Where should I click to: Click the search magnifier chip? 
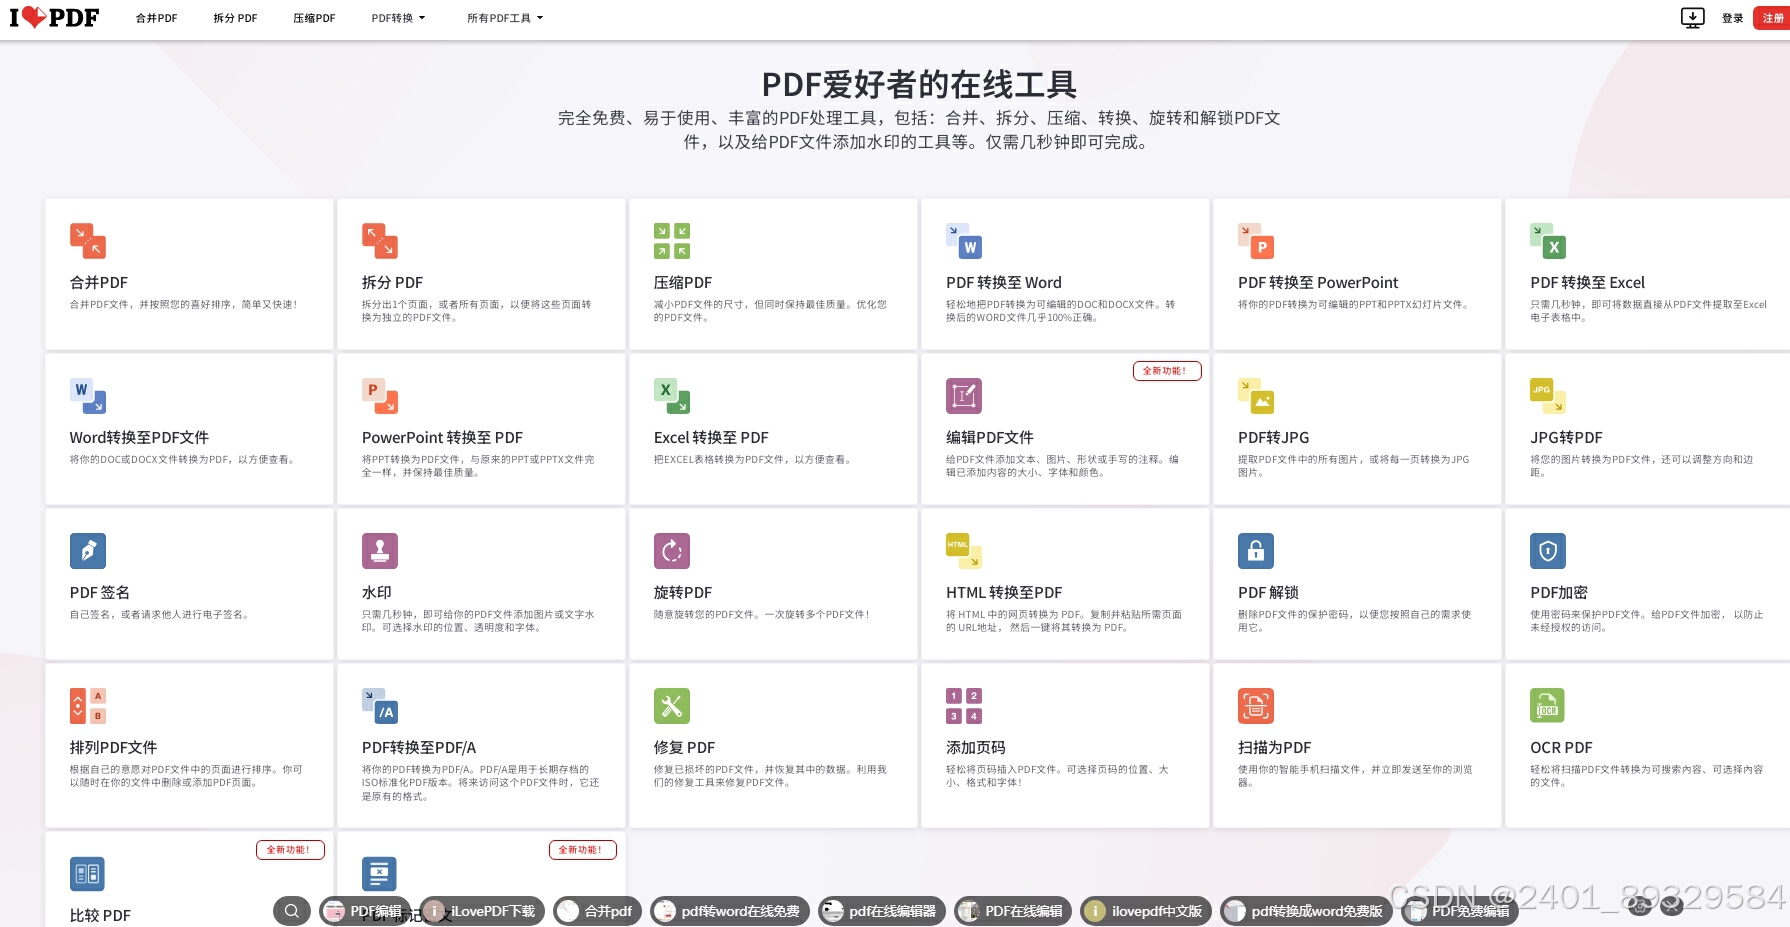[x=292, y=911]
